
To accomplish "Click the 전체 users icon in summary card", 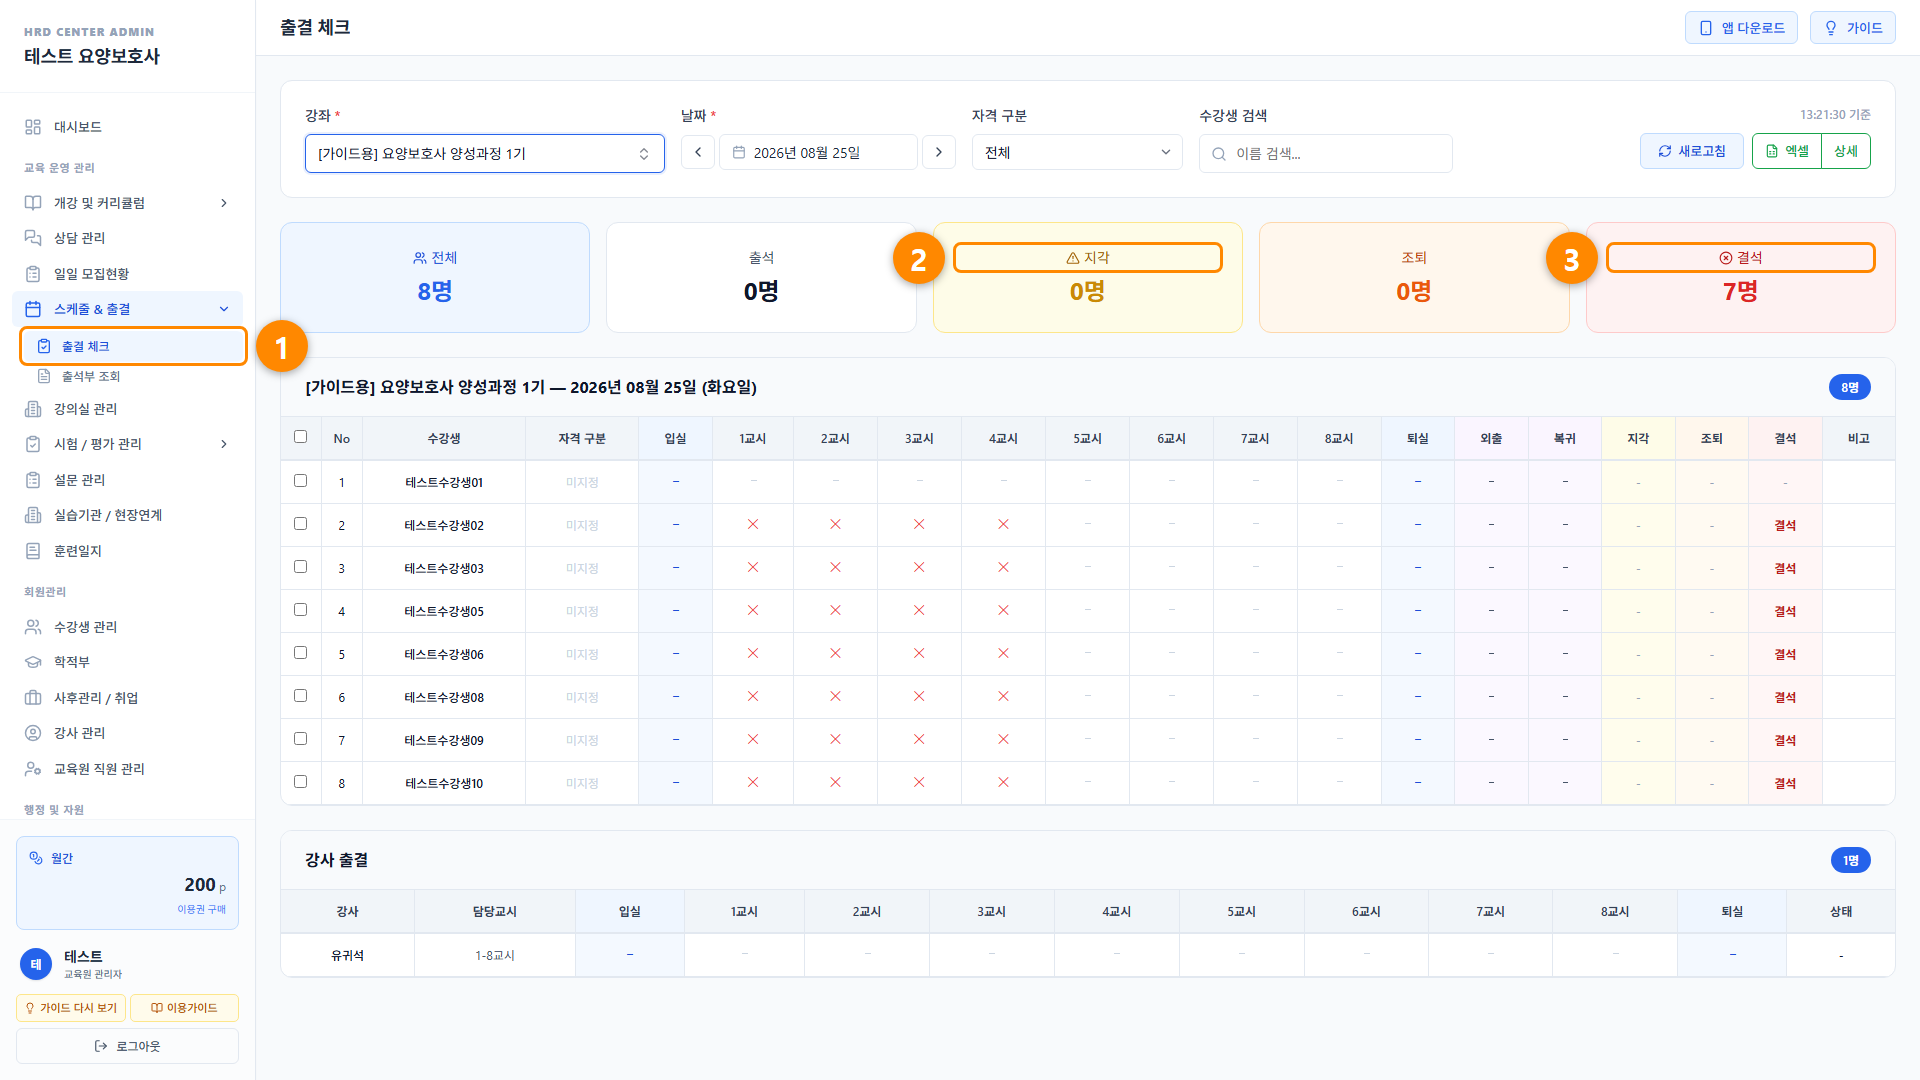I will (420, 258).
